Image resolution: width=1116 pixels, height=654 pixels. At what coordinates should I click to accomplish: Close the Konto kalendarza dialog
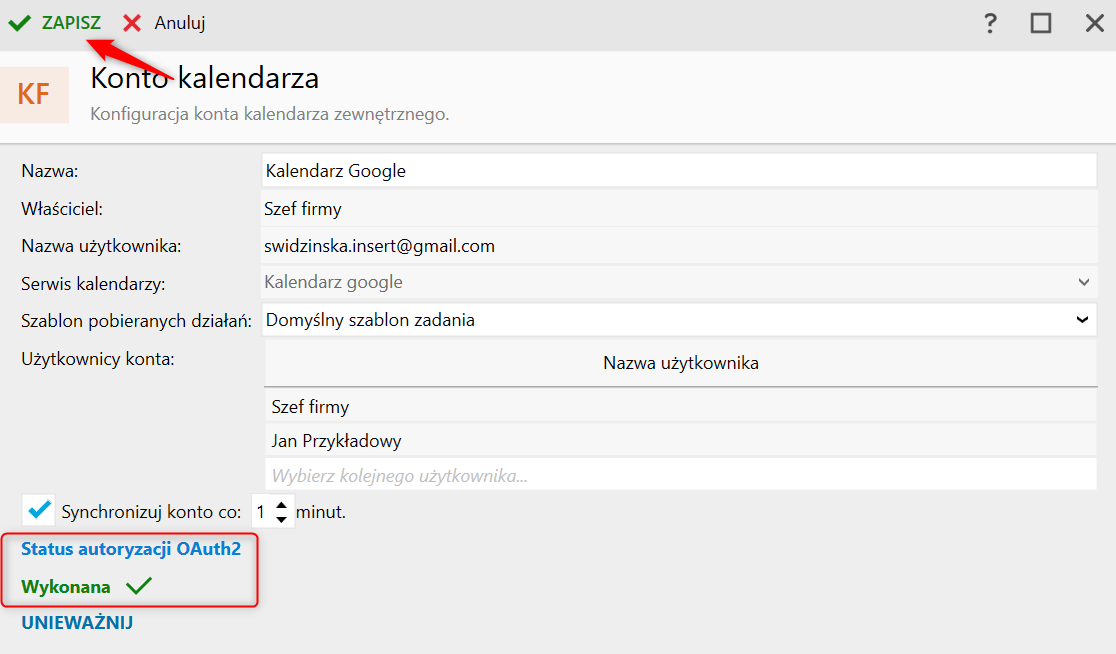click(1095, 23)
